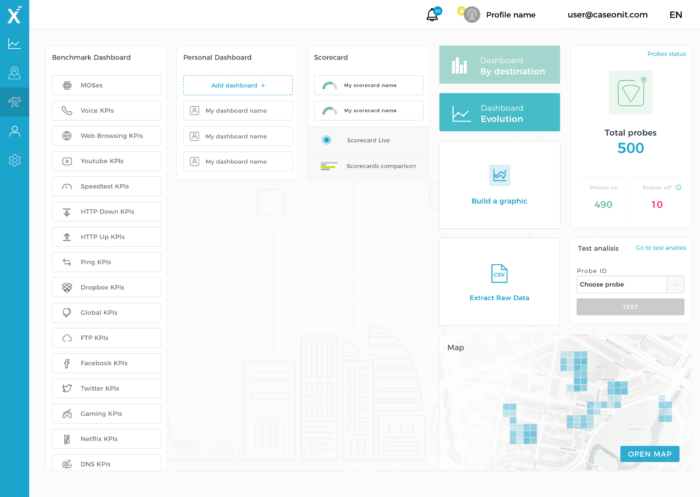Viewport: 700px width, 497px height.
Task: Open the EN language selector
Action: pyautogui.click(x=675, y=15)
